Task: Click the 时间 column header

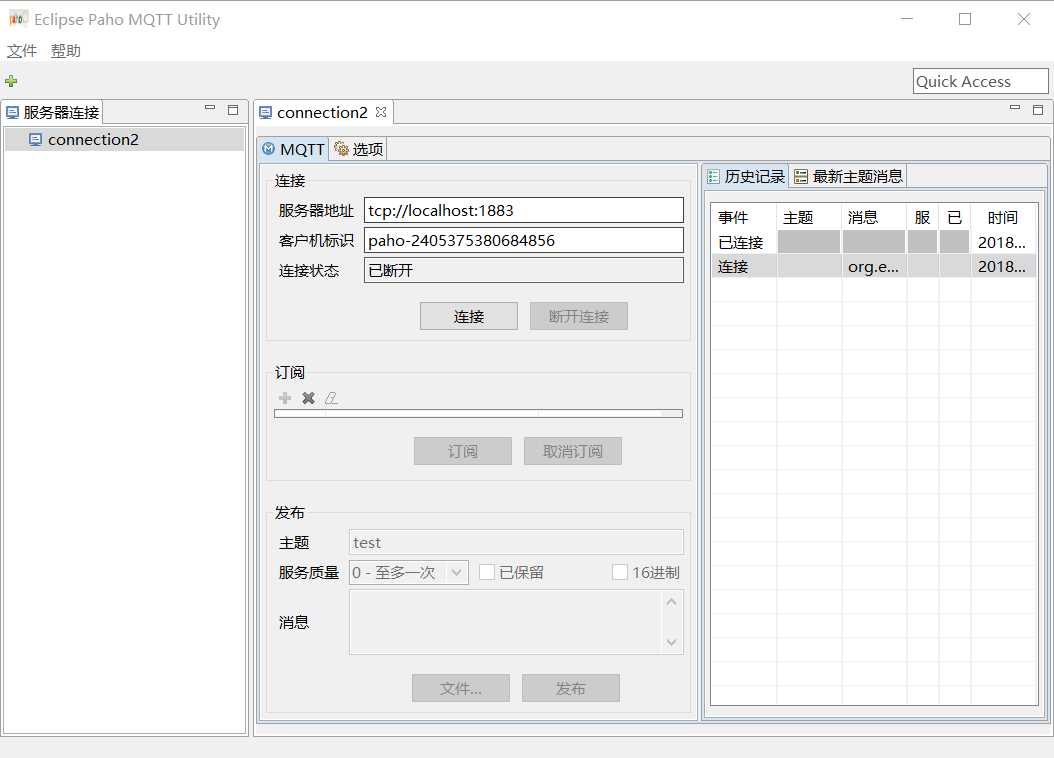Action: pos(1004,218)
